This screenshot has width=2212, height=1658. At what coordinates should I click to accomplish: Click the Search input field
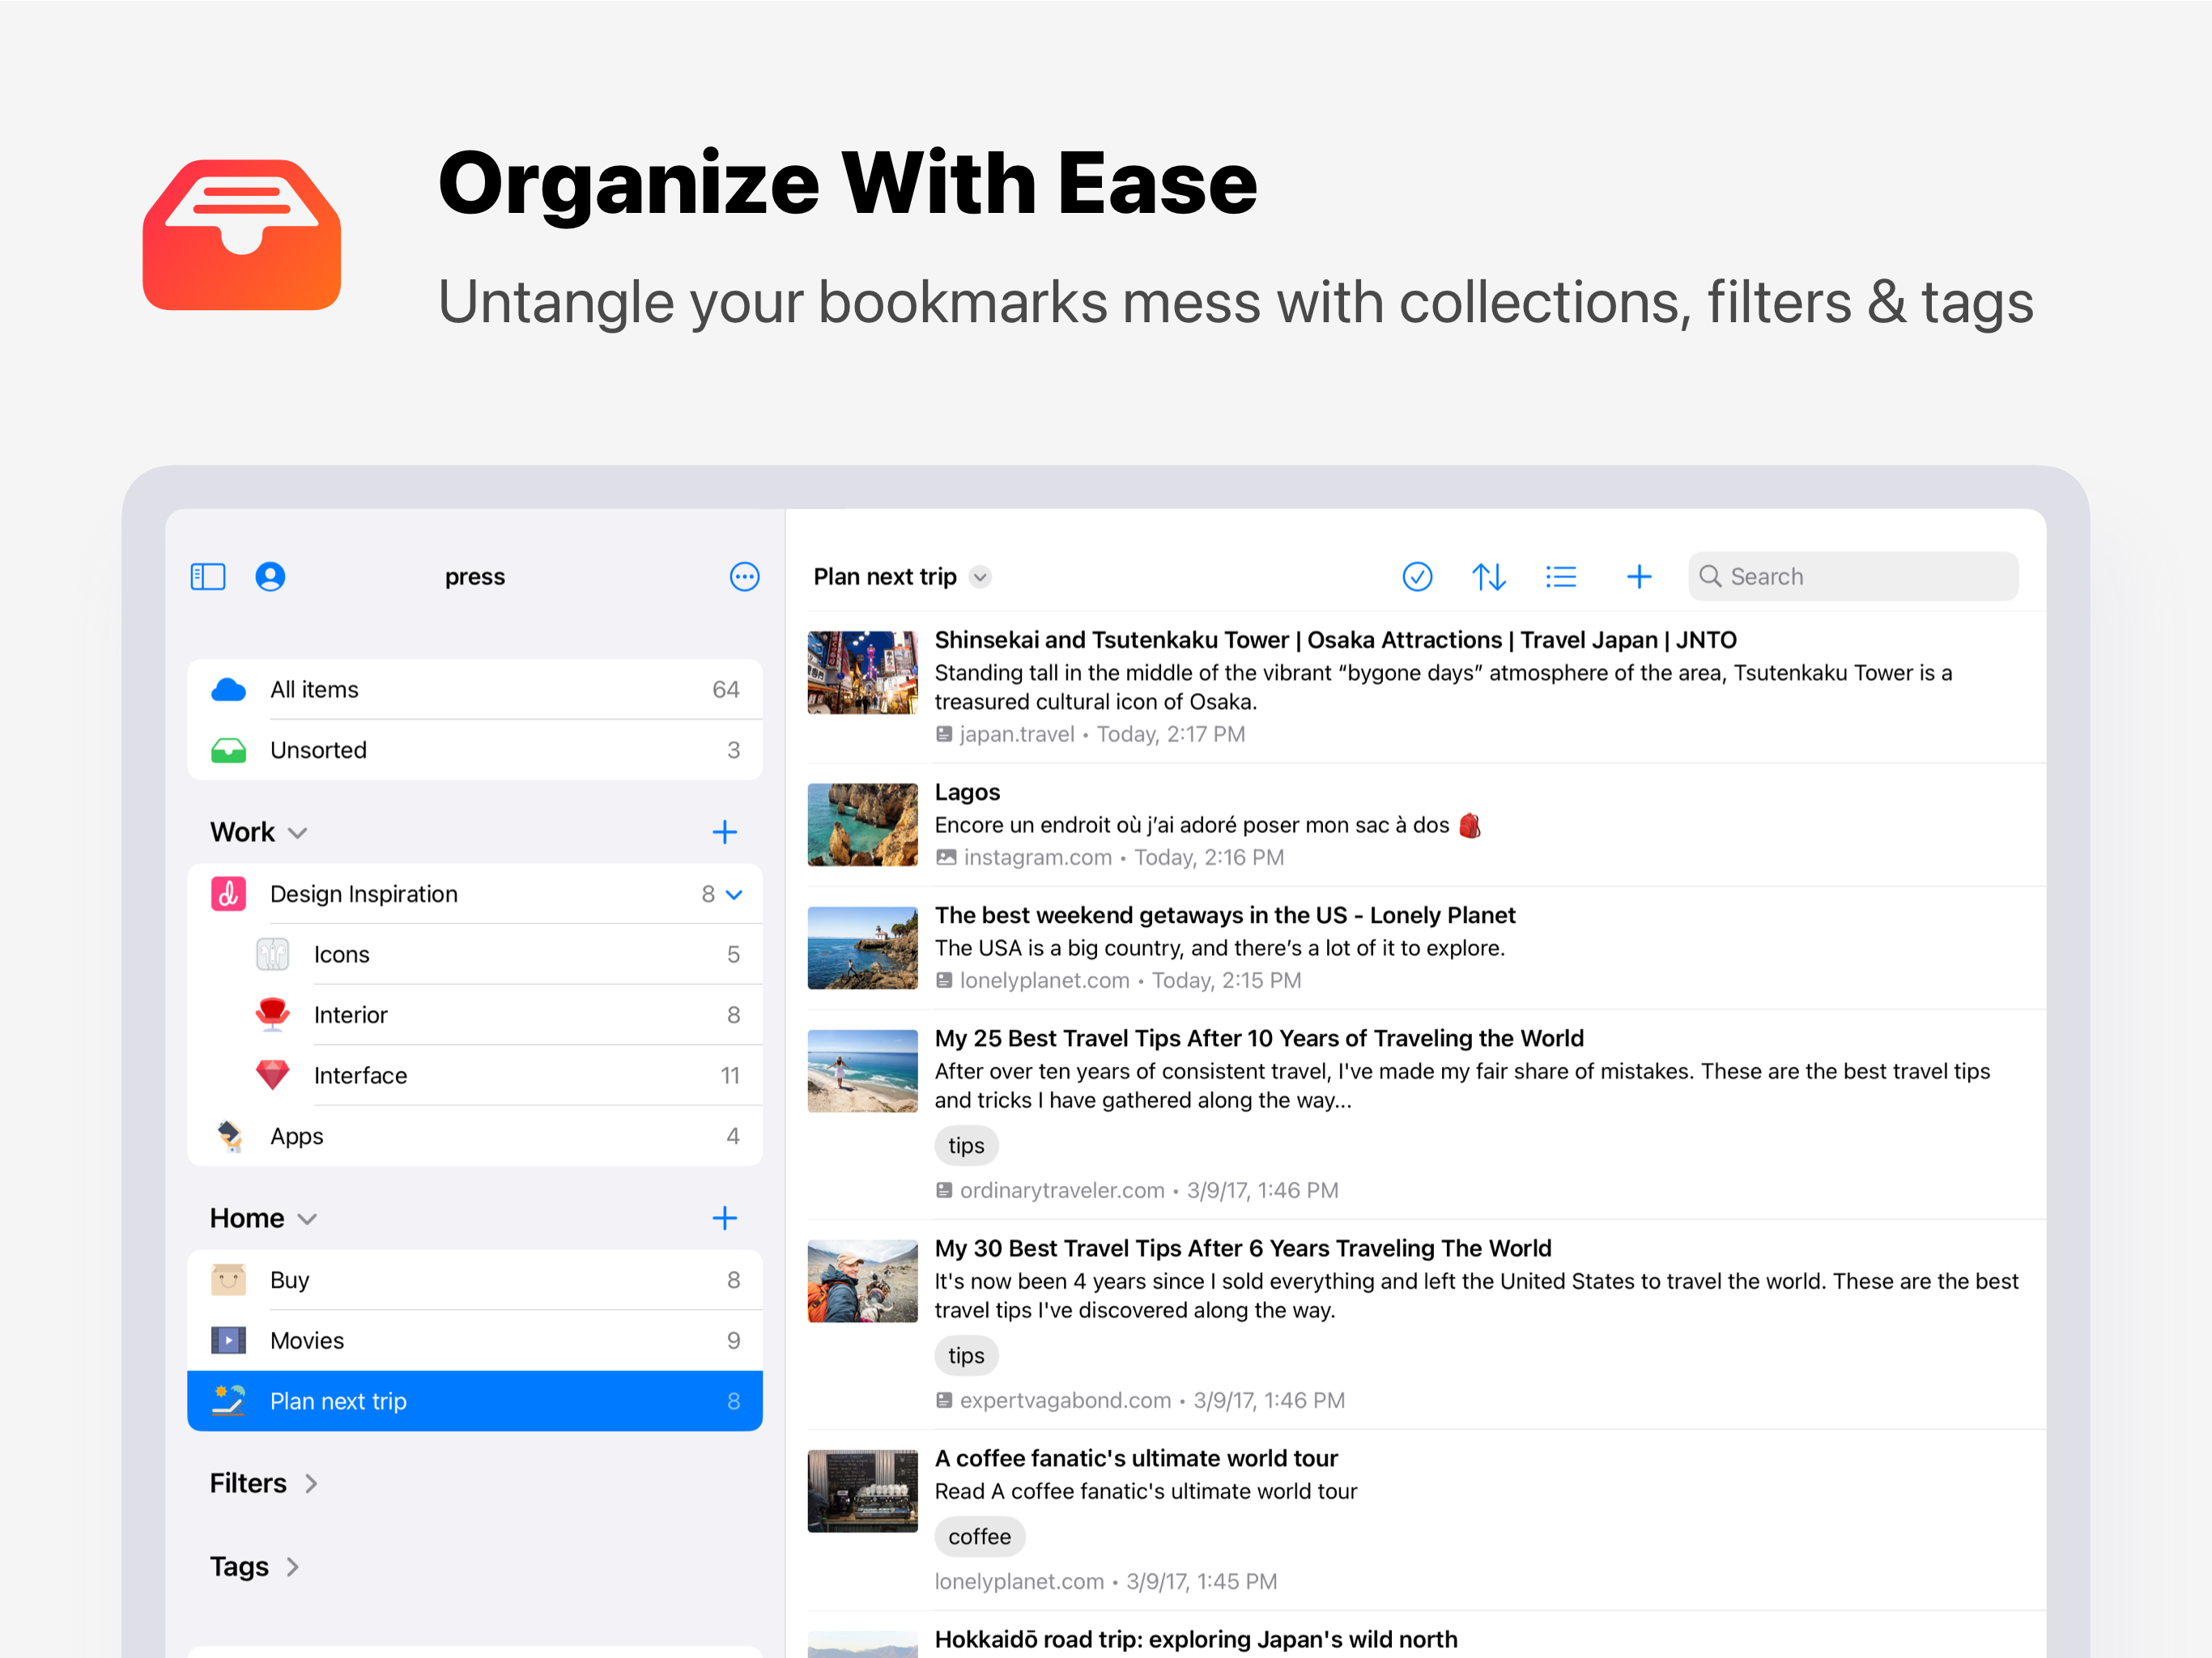coord(1853,577)
